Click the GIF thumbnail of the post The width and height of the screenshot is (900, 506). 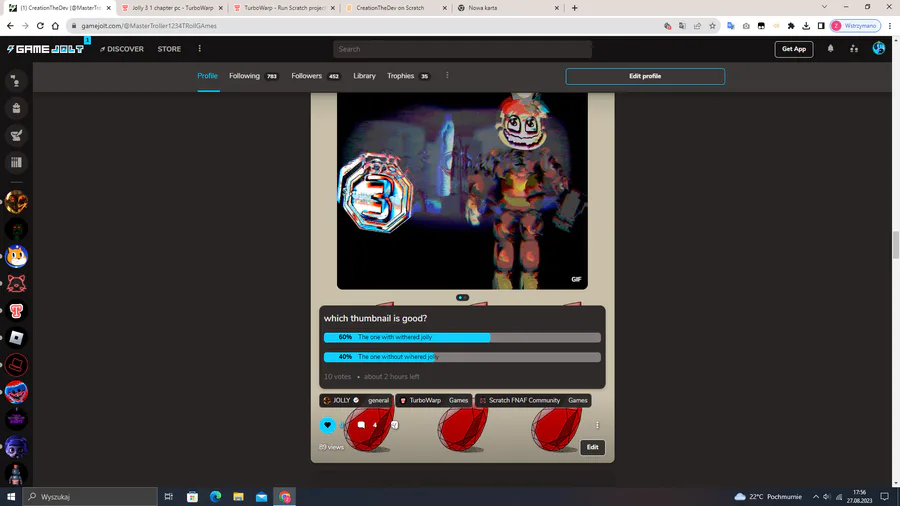click(462, 191)
